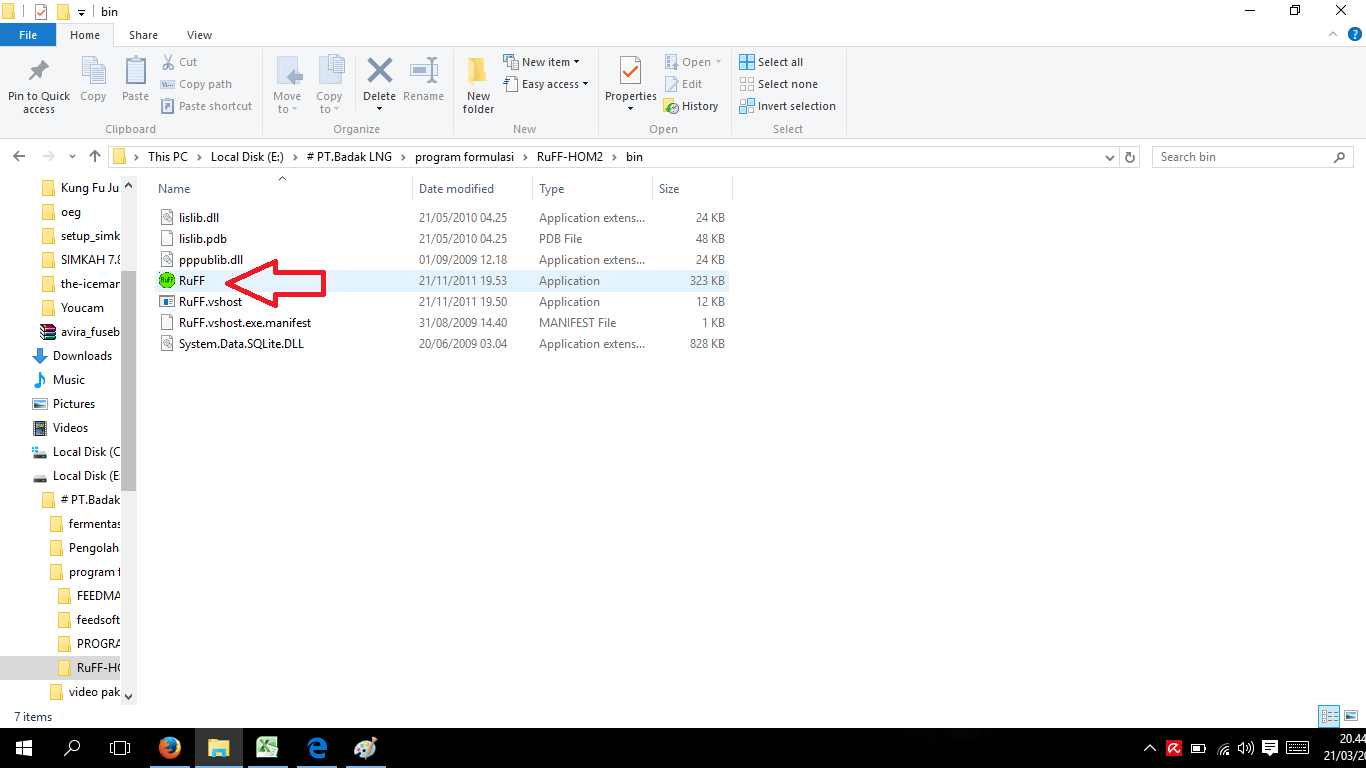This screenshot has height=768, width=1366.
Task: Expand address bar history dropdown
Action: [x=1110, y=157]
